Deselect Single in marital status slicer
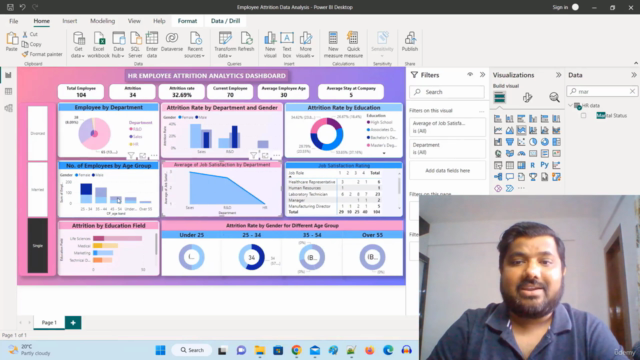640x360 pixels. coord(38,245)
